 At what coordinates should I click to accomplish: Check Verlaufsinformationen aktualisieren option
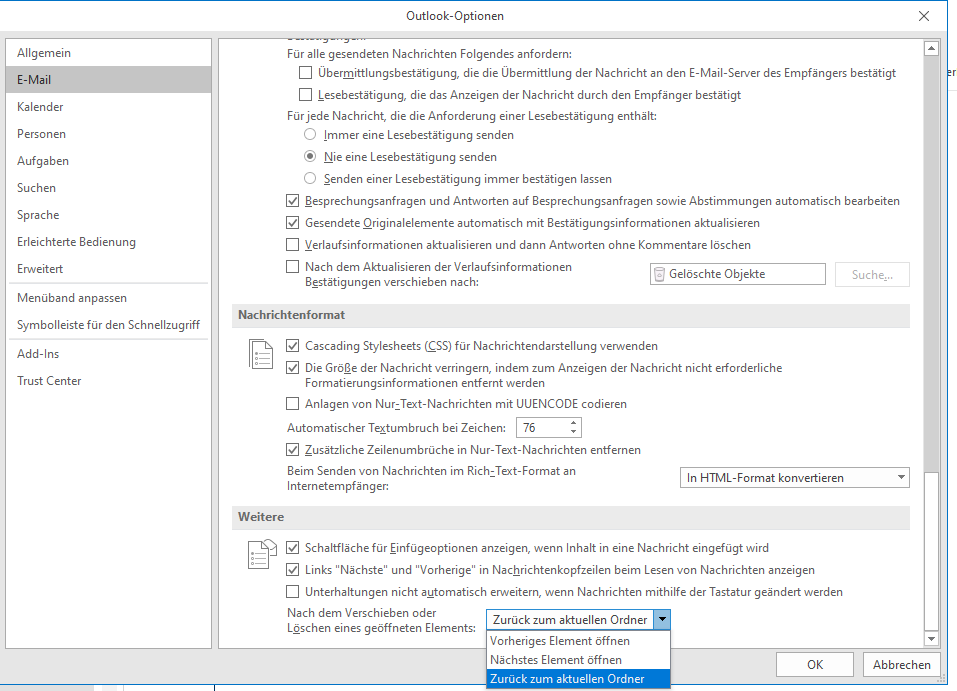[x=293, y=245]
